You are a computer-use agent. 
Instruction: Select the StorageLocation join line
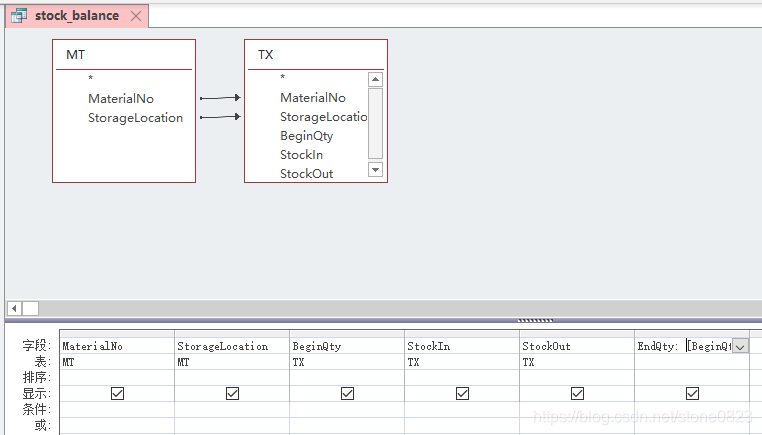[220, 117]
